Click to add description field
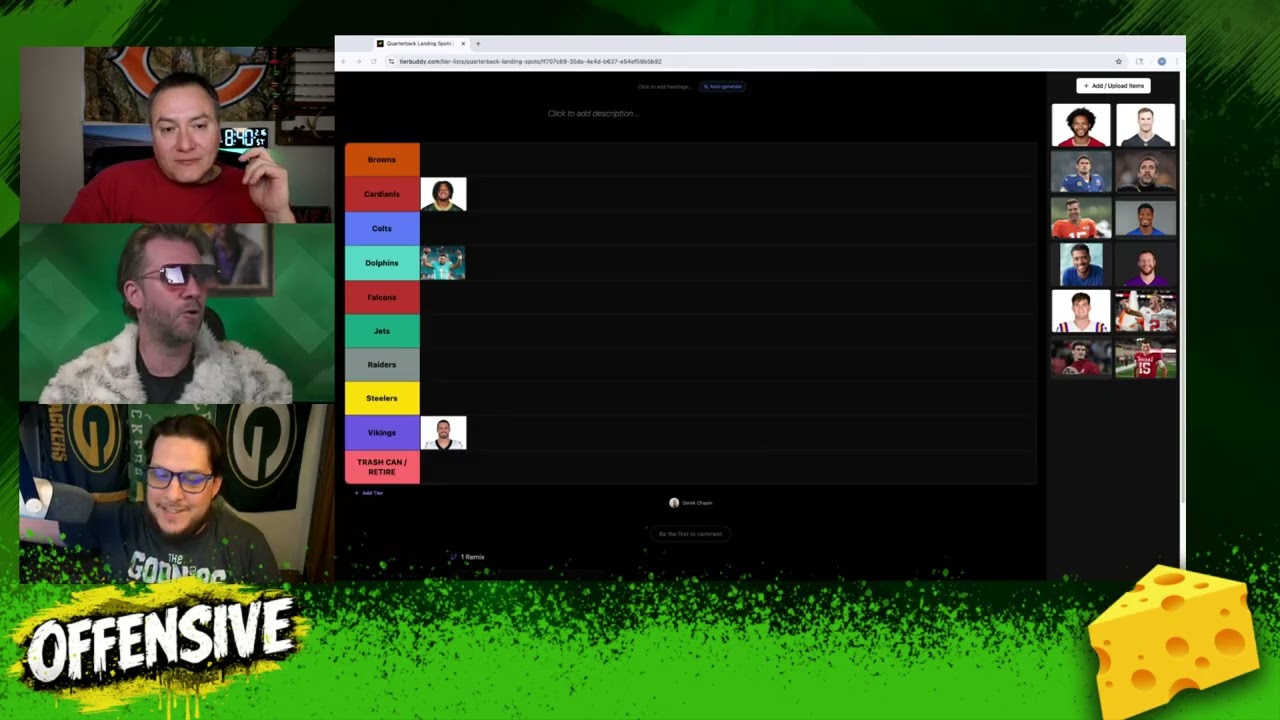 coord(593,113)
